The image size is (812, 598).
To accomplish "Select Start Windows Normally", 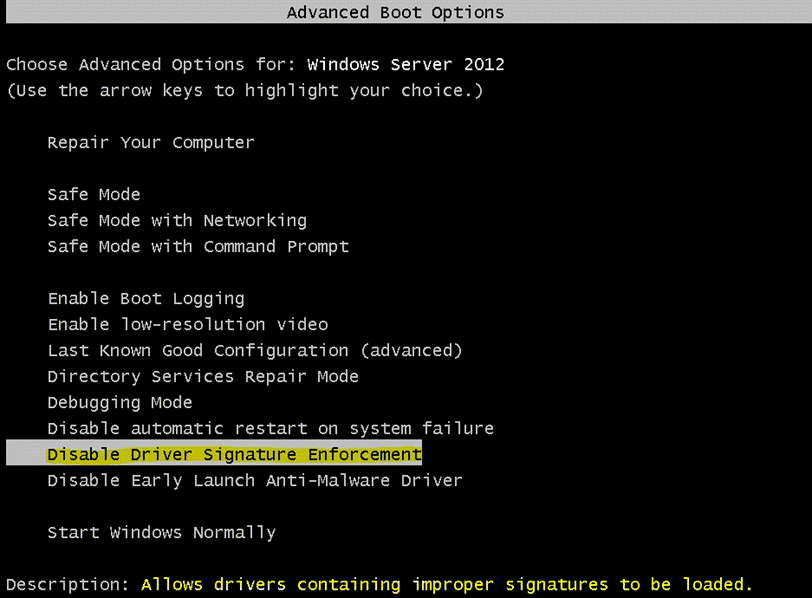I will coord(161,533).
